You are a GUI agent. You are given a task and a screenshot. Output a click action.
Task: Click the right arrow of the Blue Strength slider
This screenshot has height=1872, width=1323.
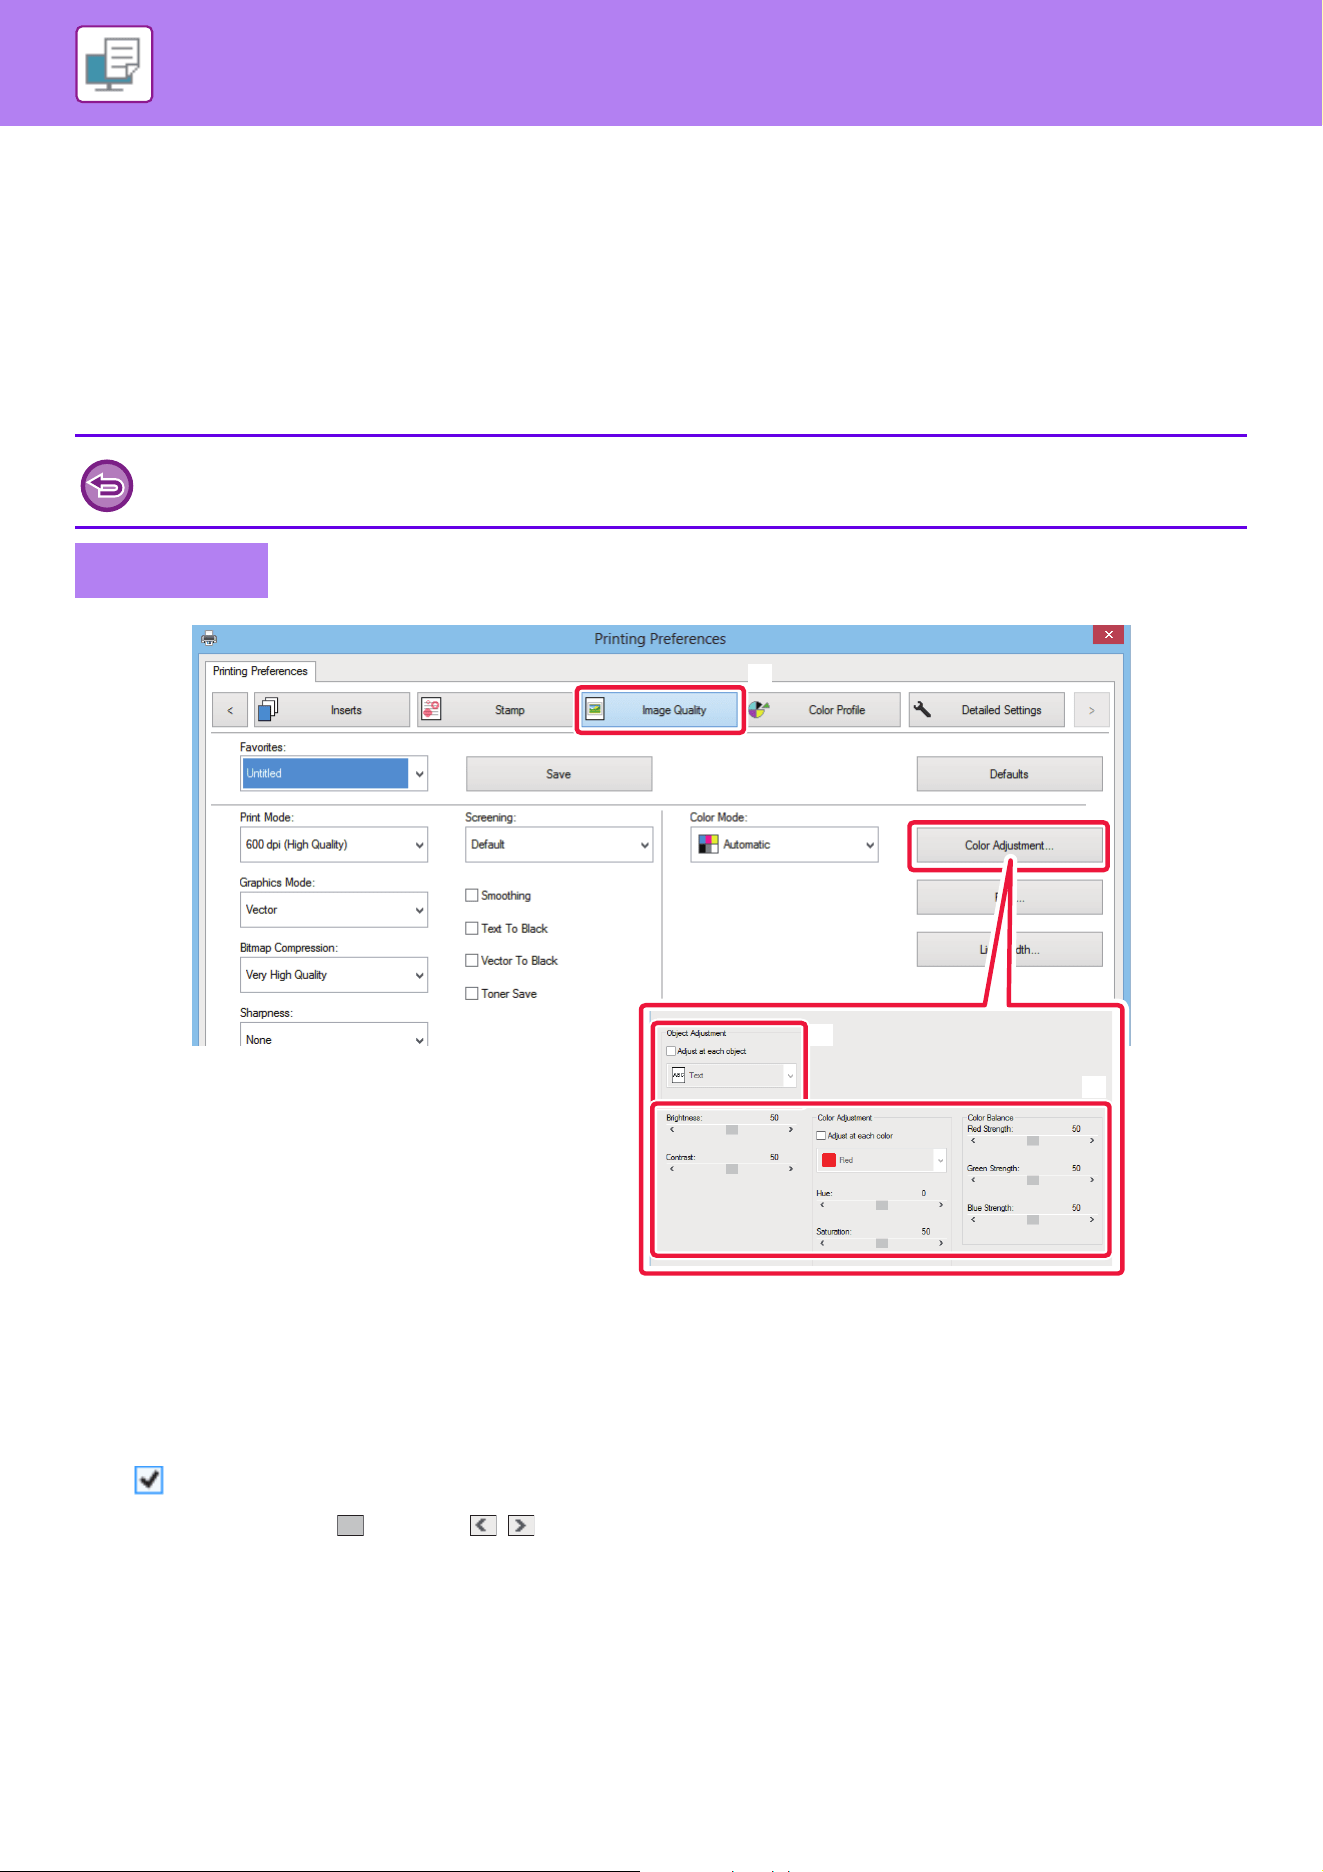(x=1092, y=1219)
